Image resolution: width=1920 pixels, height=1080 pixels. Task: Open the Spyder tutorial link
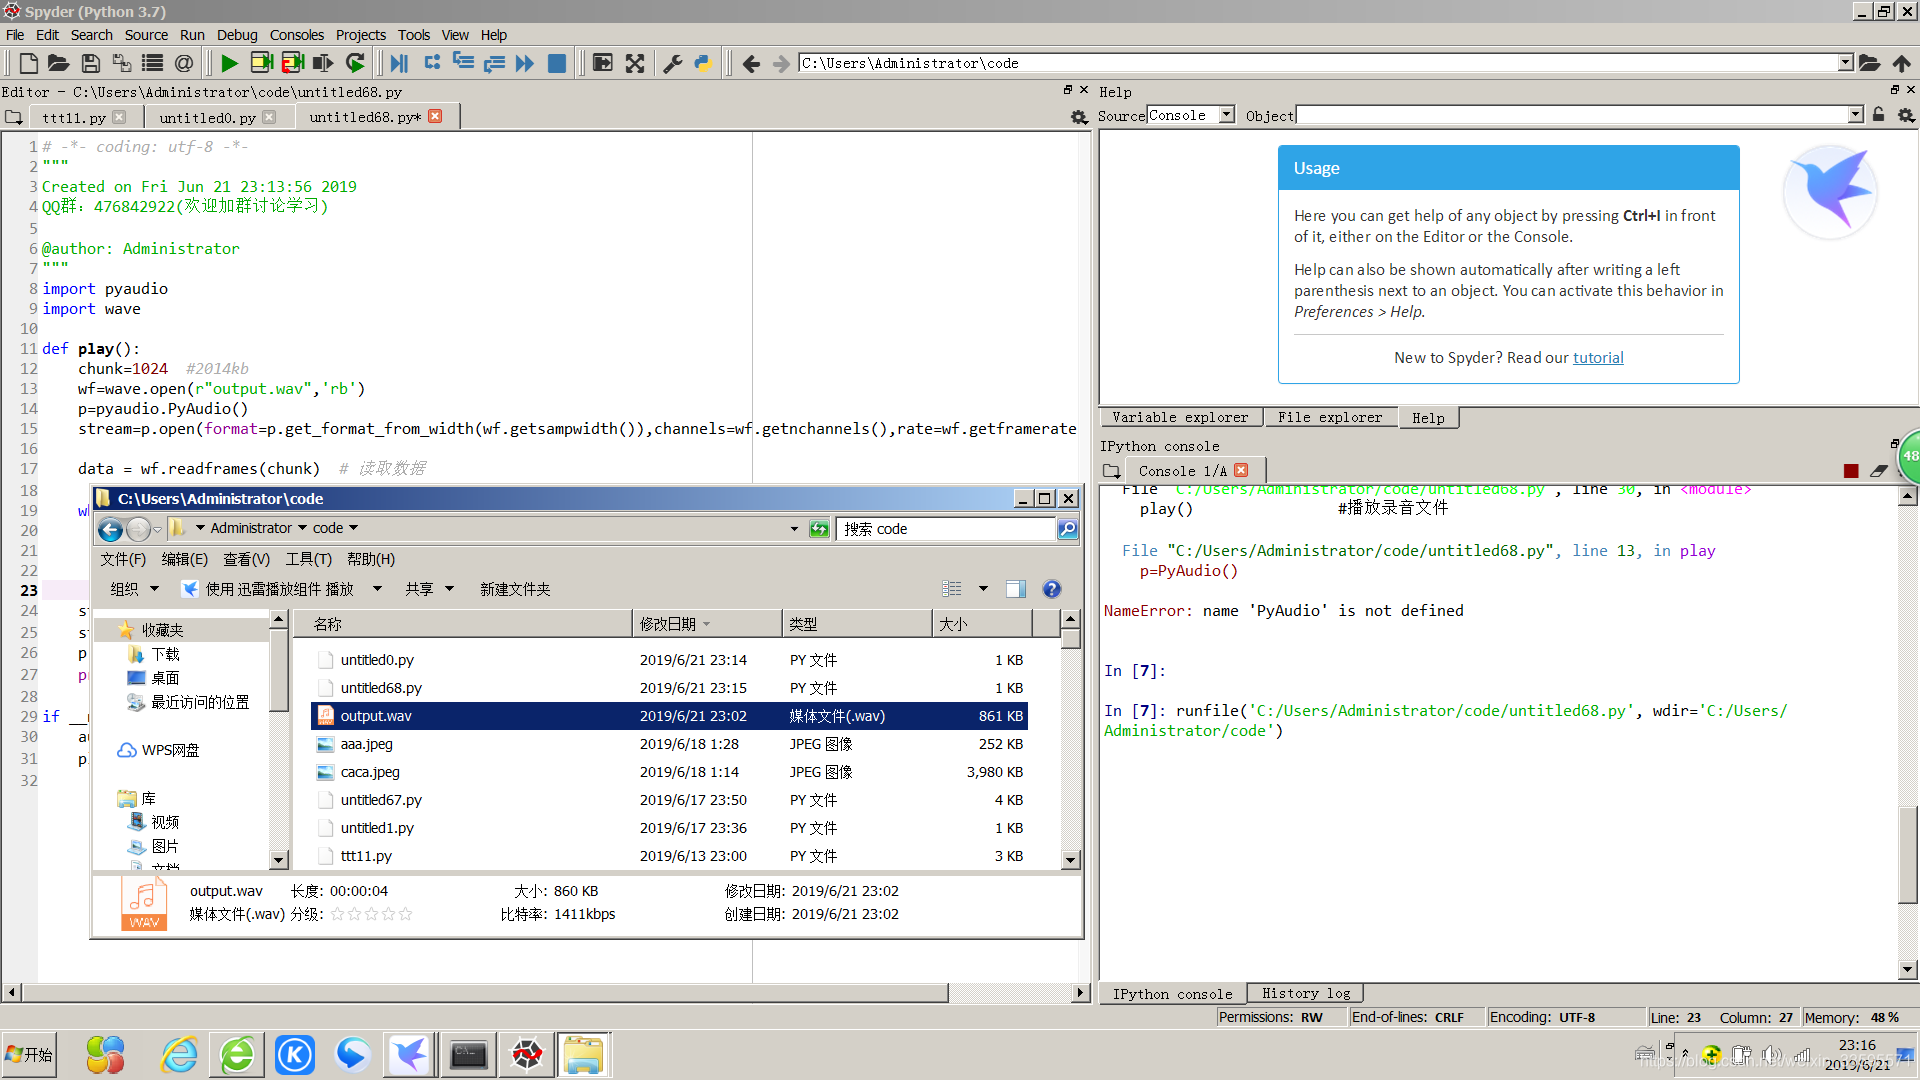(x=1598, y=358)
